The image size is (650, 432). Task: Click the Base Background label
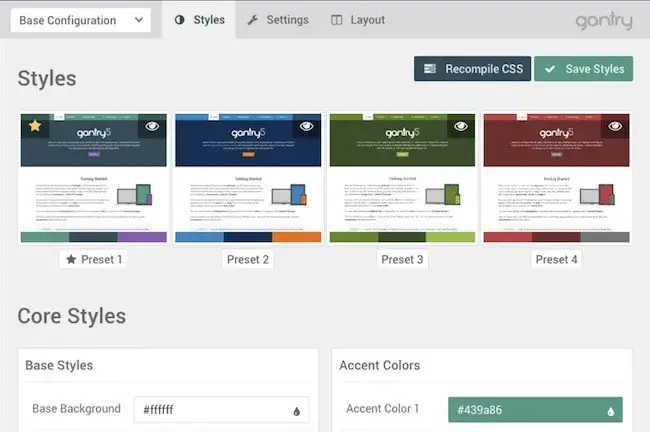point(76,409)
